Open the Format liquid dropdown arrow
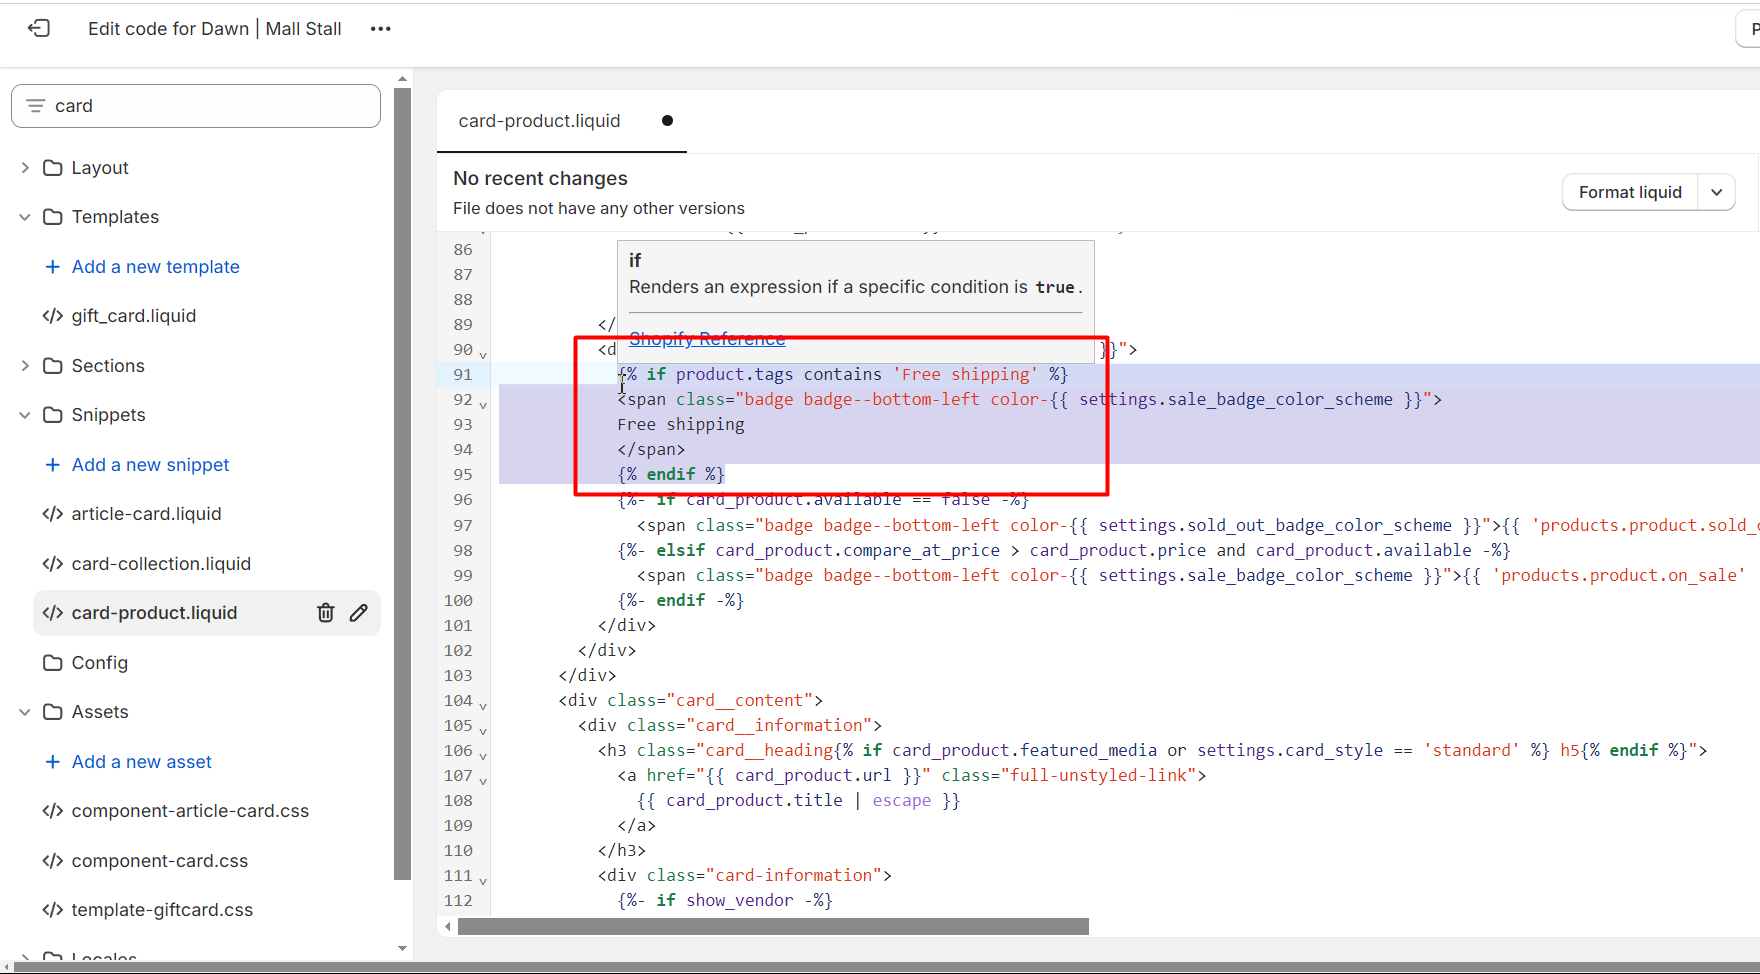The height and width of the screenshot is (974, 1760). coord(1716,192)
